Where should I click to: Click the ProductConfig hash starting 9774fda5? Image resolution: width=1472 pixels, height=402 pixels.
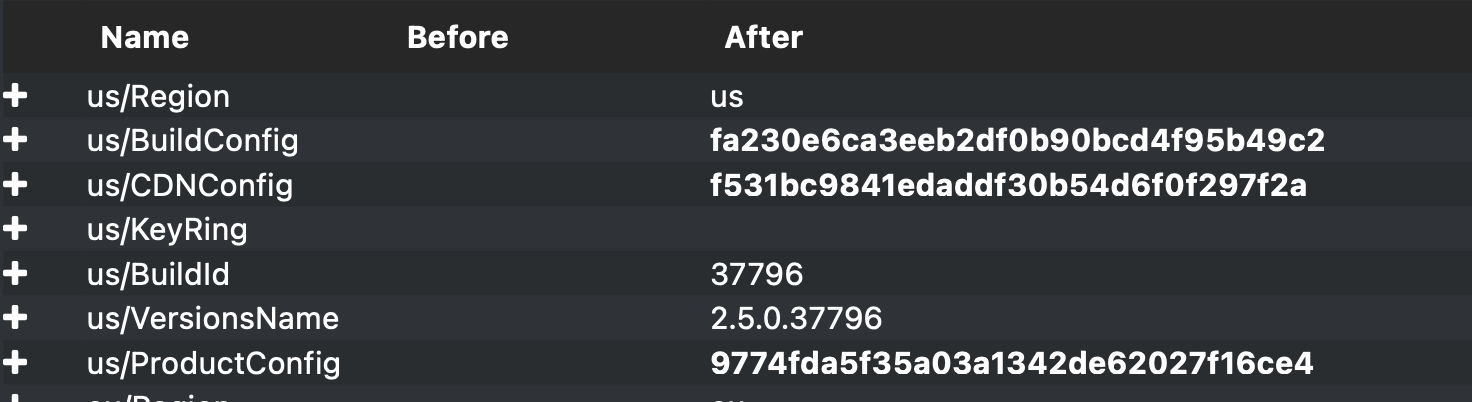[1012, 364]
